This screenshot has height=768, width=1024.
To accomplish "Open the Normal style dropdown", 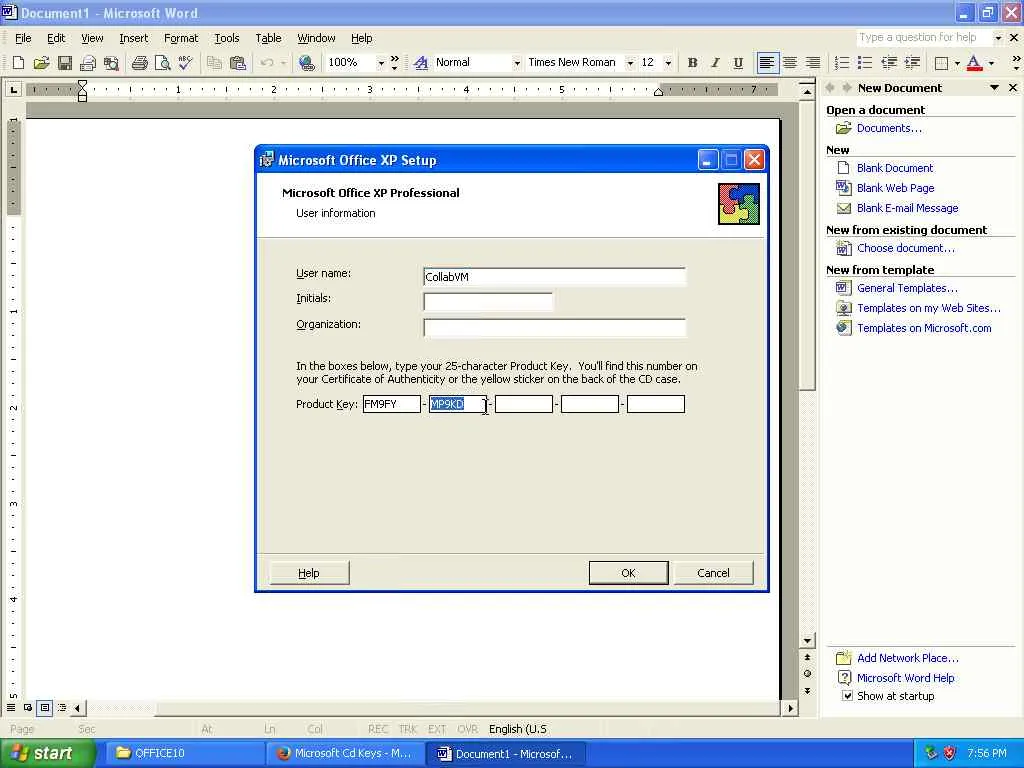I will tap(517, 63).
